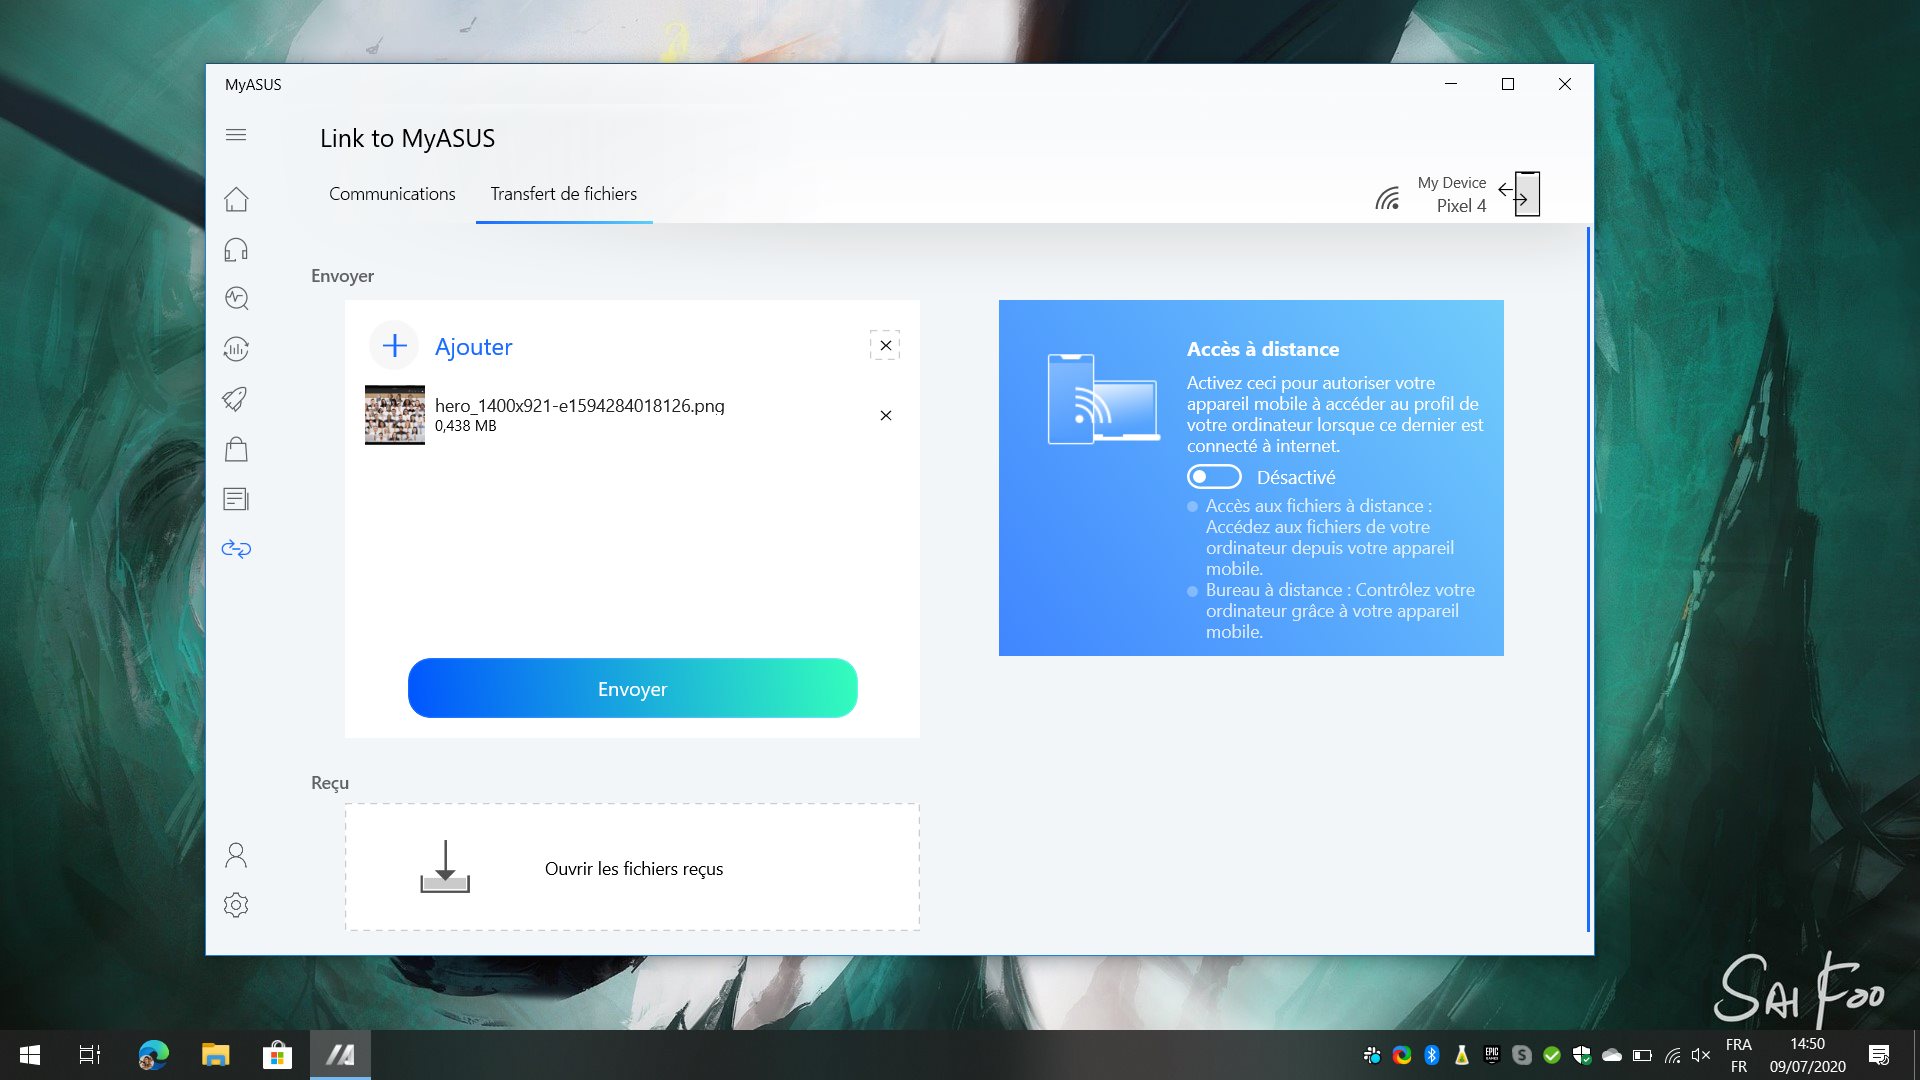Click the Wi-Fi network tray icon
Image resolution: width=1920 pixels, height=1080 pixels.
pos(1672,1055)
